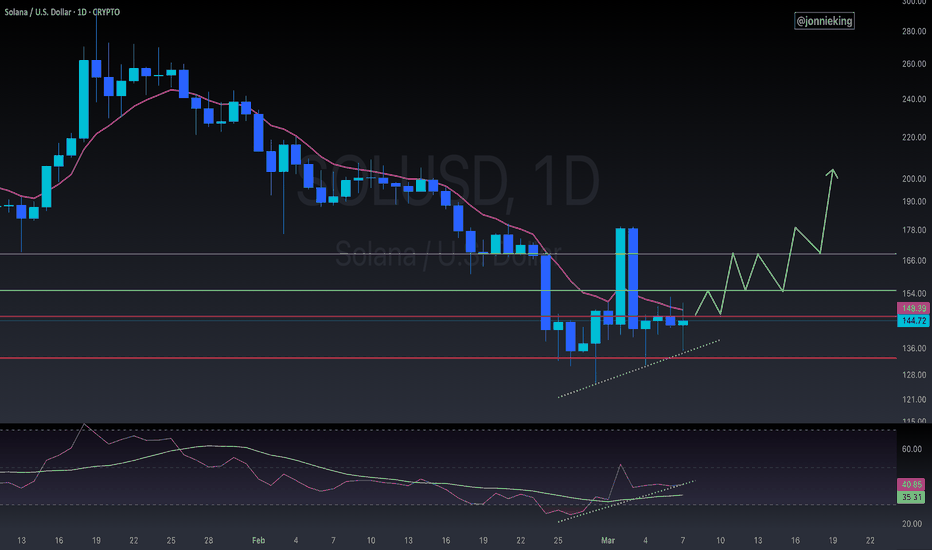
Task: Click the 28 date label on time axis
Action: 209,540
